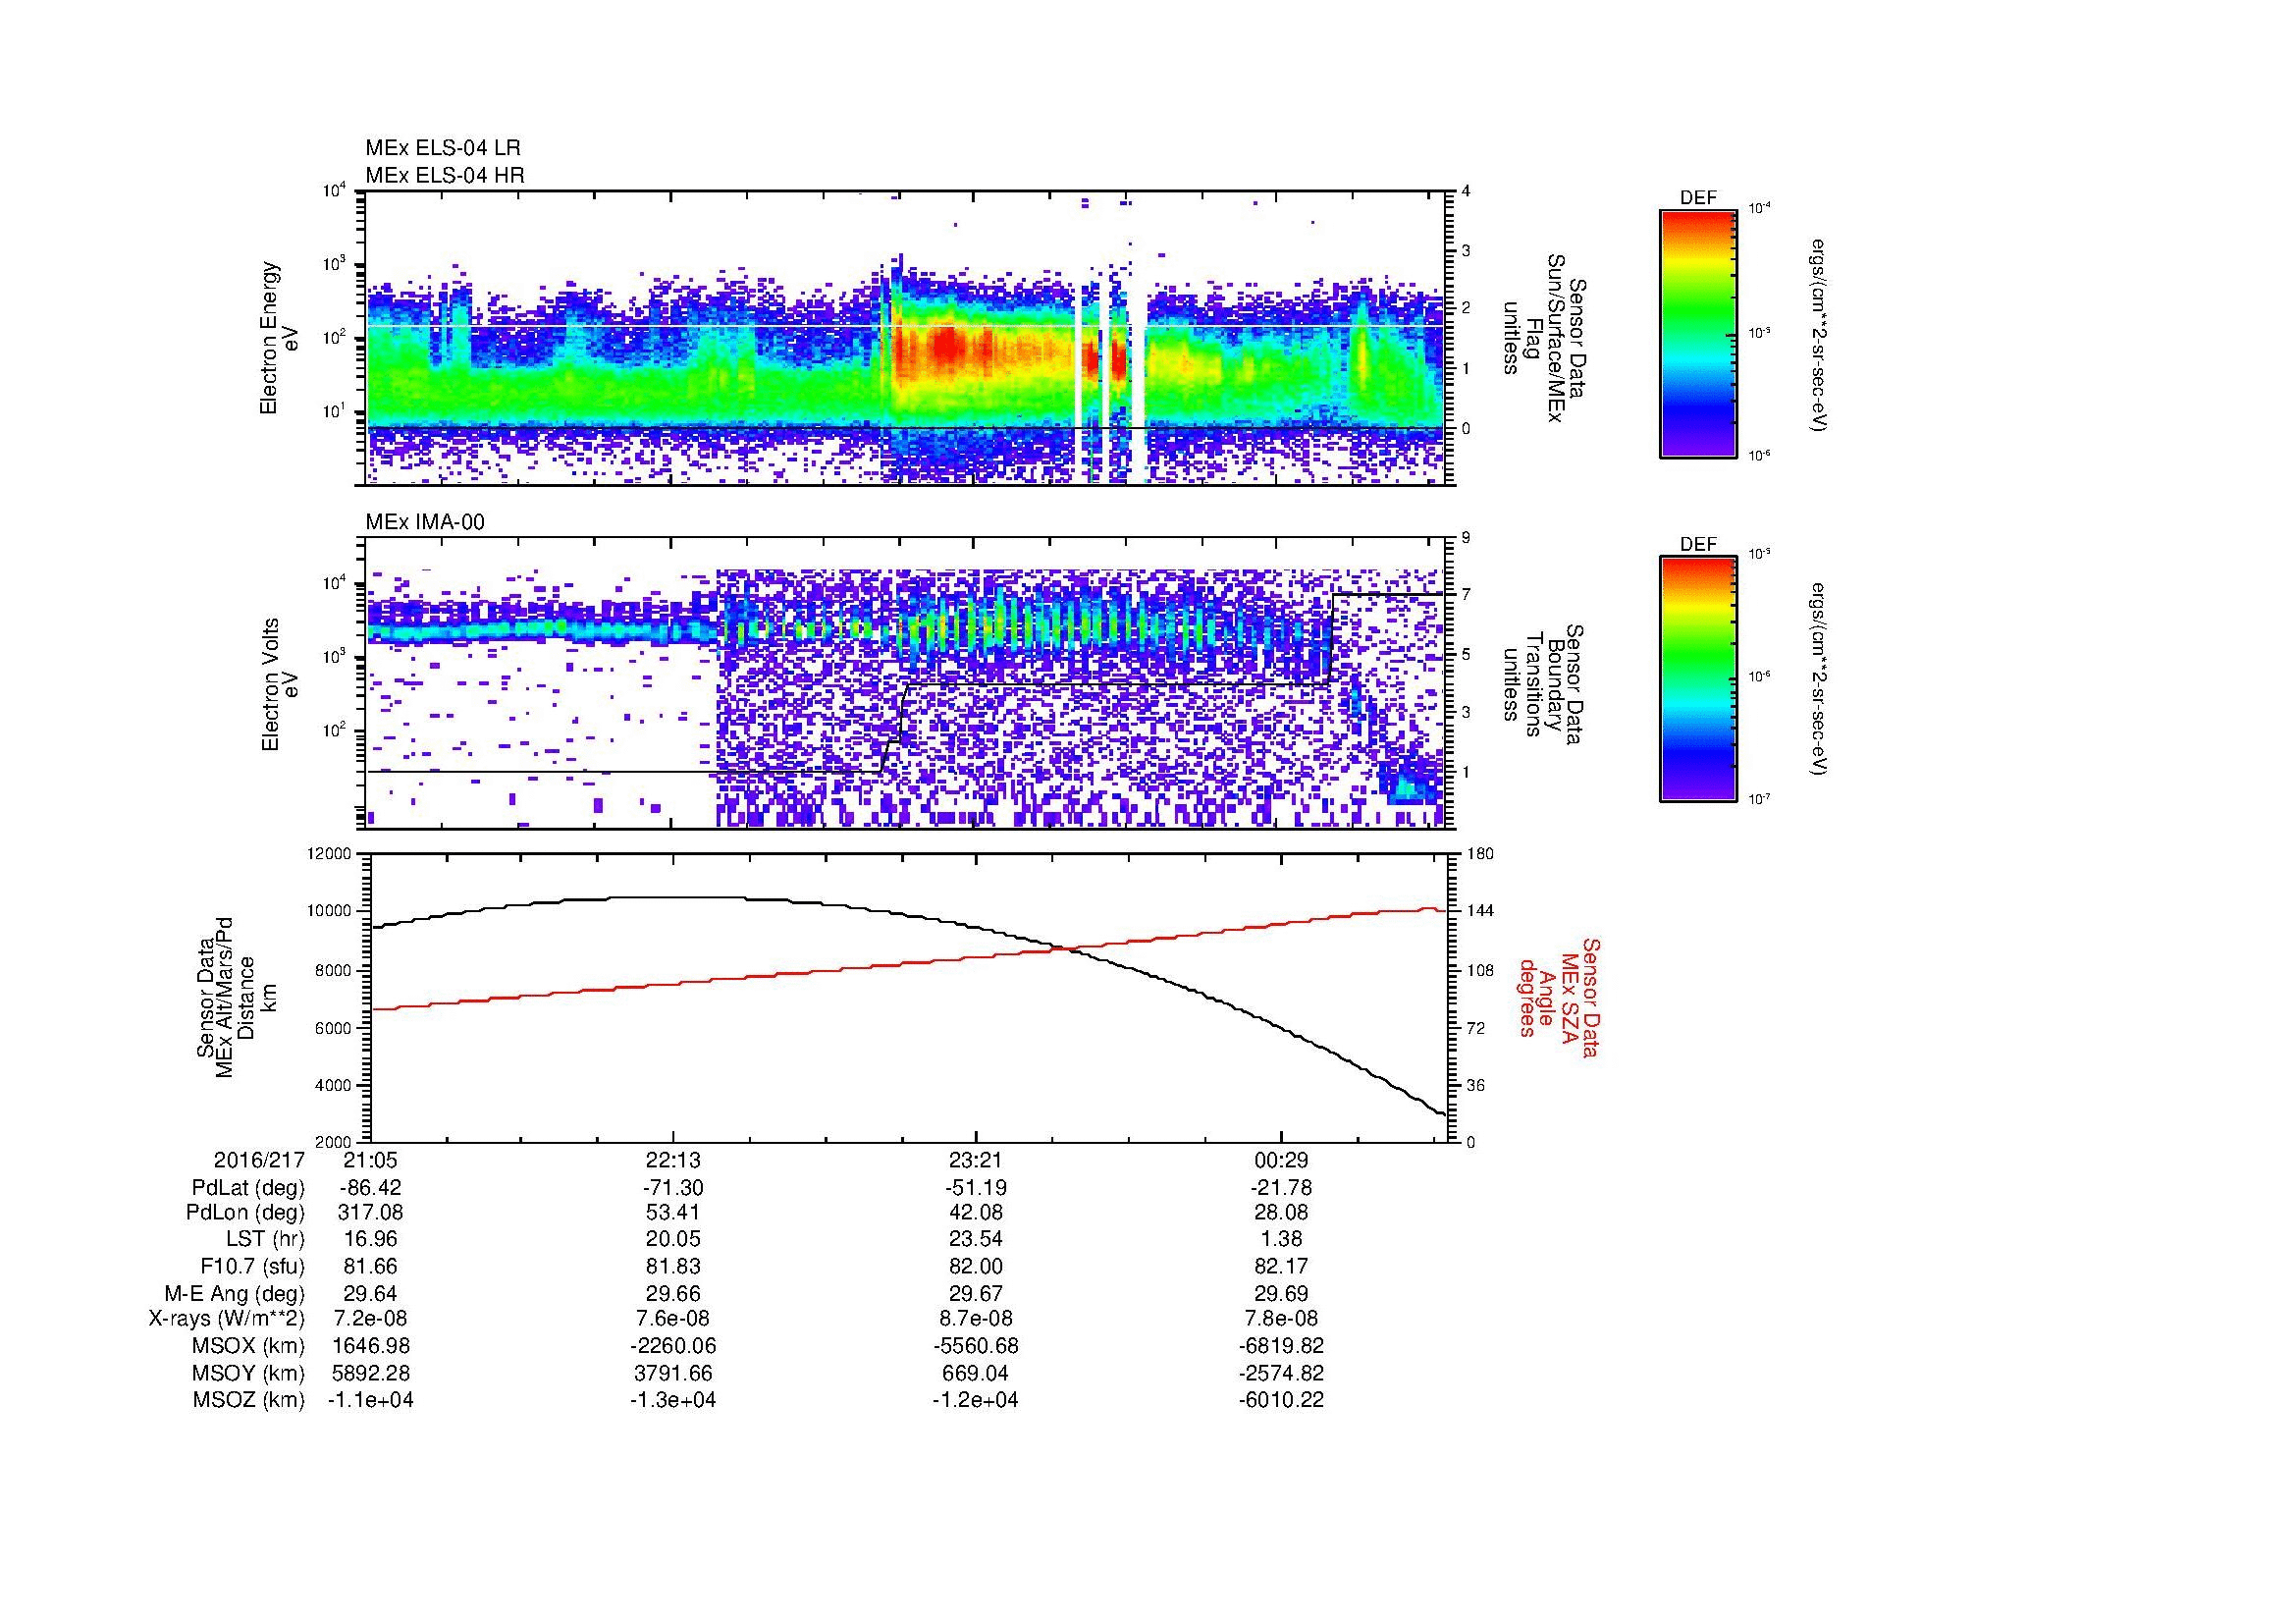
Task: Click the '144' SZA axis tick
Action: tap(1482, 911)
